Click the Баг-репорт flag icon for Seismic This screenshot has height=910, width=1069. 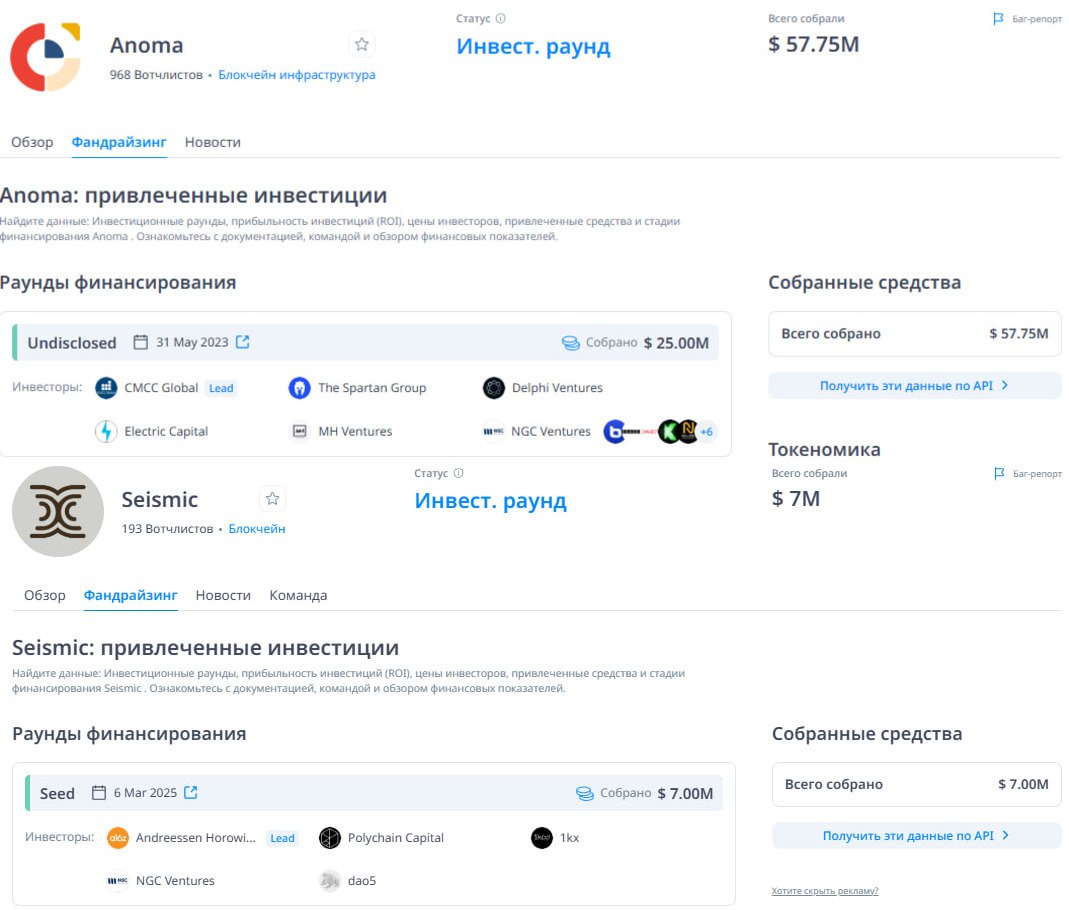tap(999, 473)
